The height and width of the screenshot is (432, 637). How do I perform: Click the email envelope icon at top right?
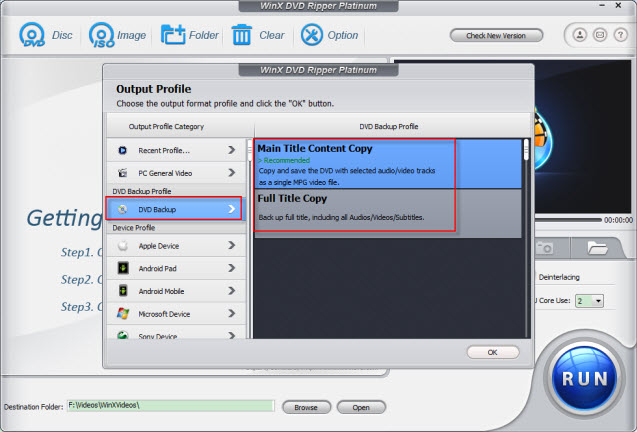click(600, 35)
